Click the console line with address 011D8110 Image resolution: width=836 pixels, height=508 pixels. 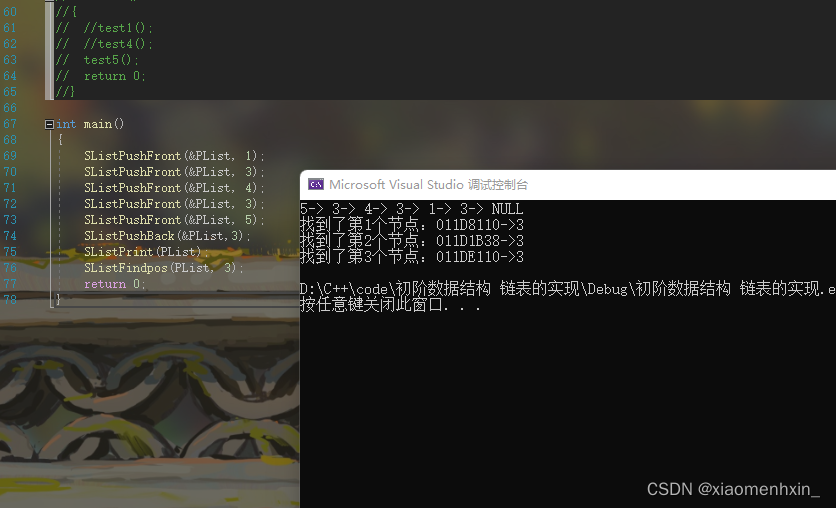412,224
